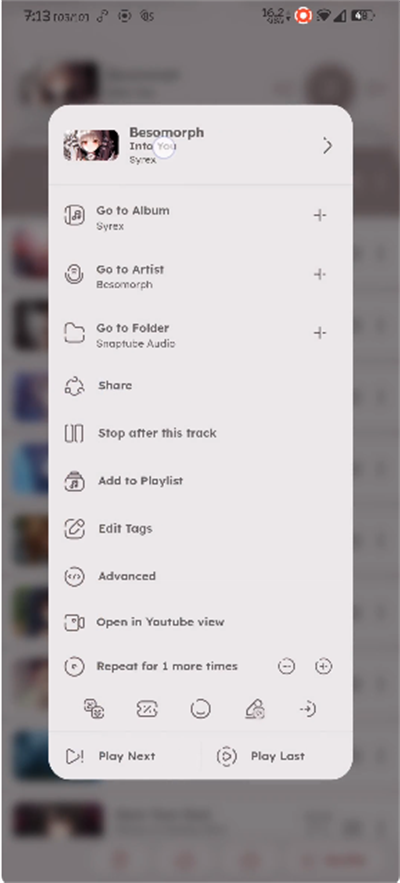Tap the plus icon beside Go to Folder

pos(320,333)
